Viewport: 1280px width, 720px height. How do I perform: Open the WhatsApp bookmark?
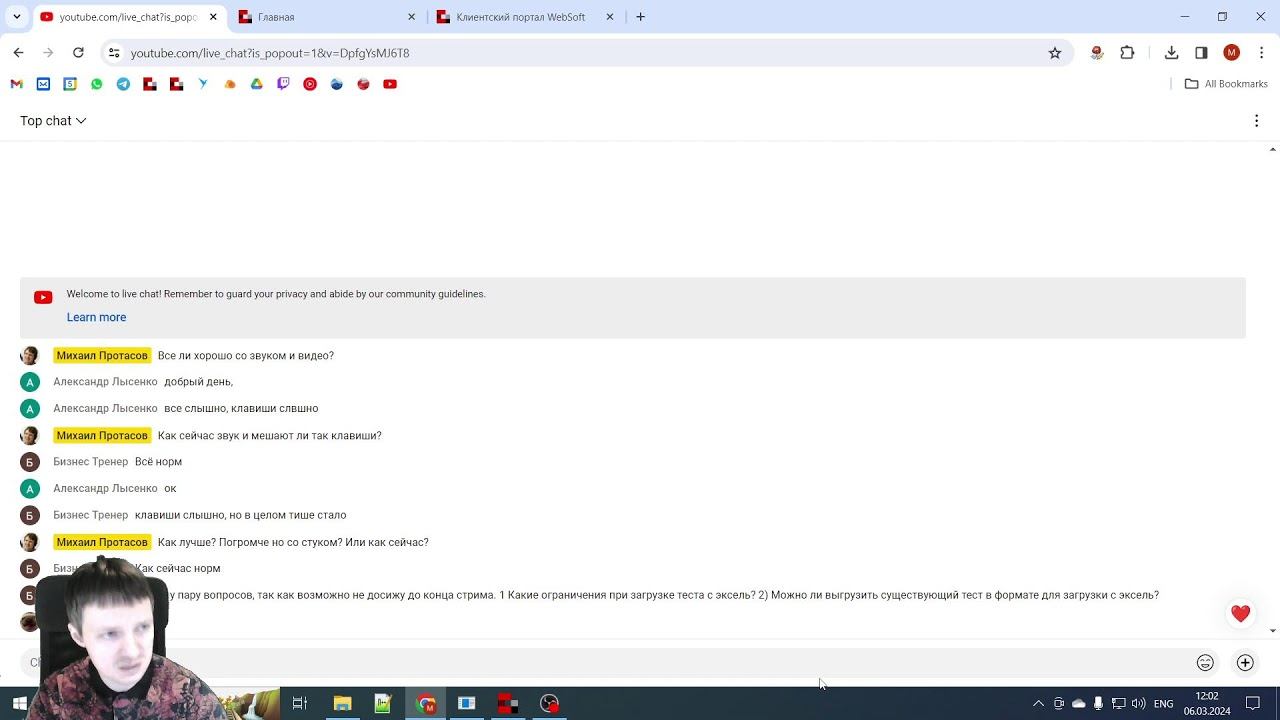(96, 84)
